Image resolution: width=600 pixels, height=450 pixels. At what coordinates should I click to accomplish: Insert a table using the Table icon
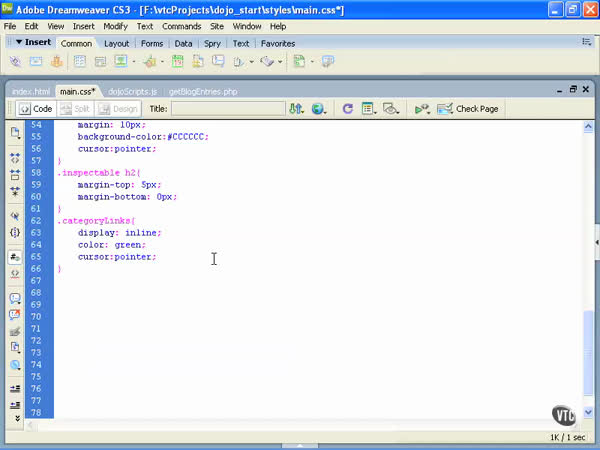point(80,61)
